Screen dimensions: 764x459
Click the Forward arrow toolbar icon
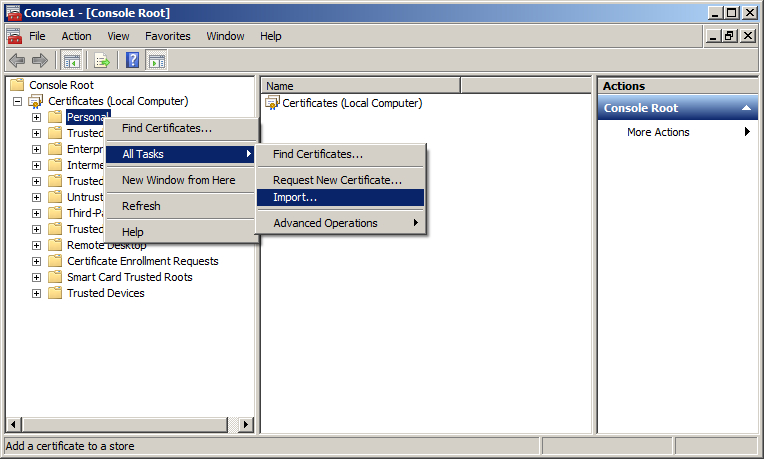point(40,60)
